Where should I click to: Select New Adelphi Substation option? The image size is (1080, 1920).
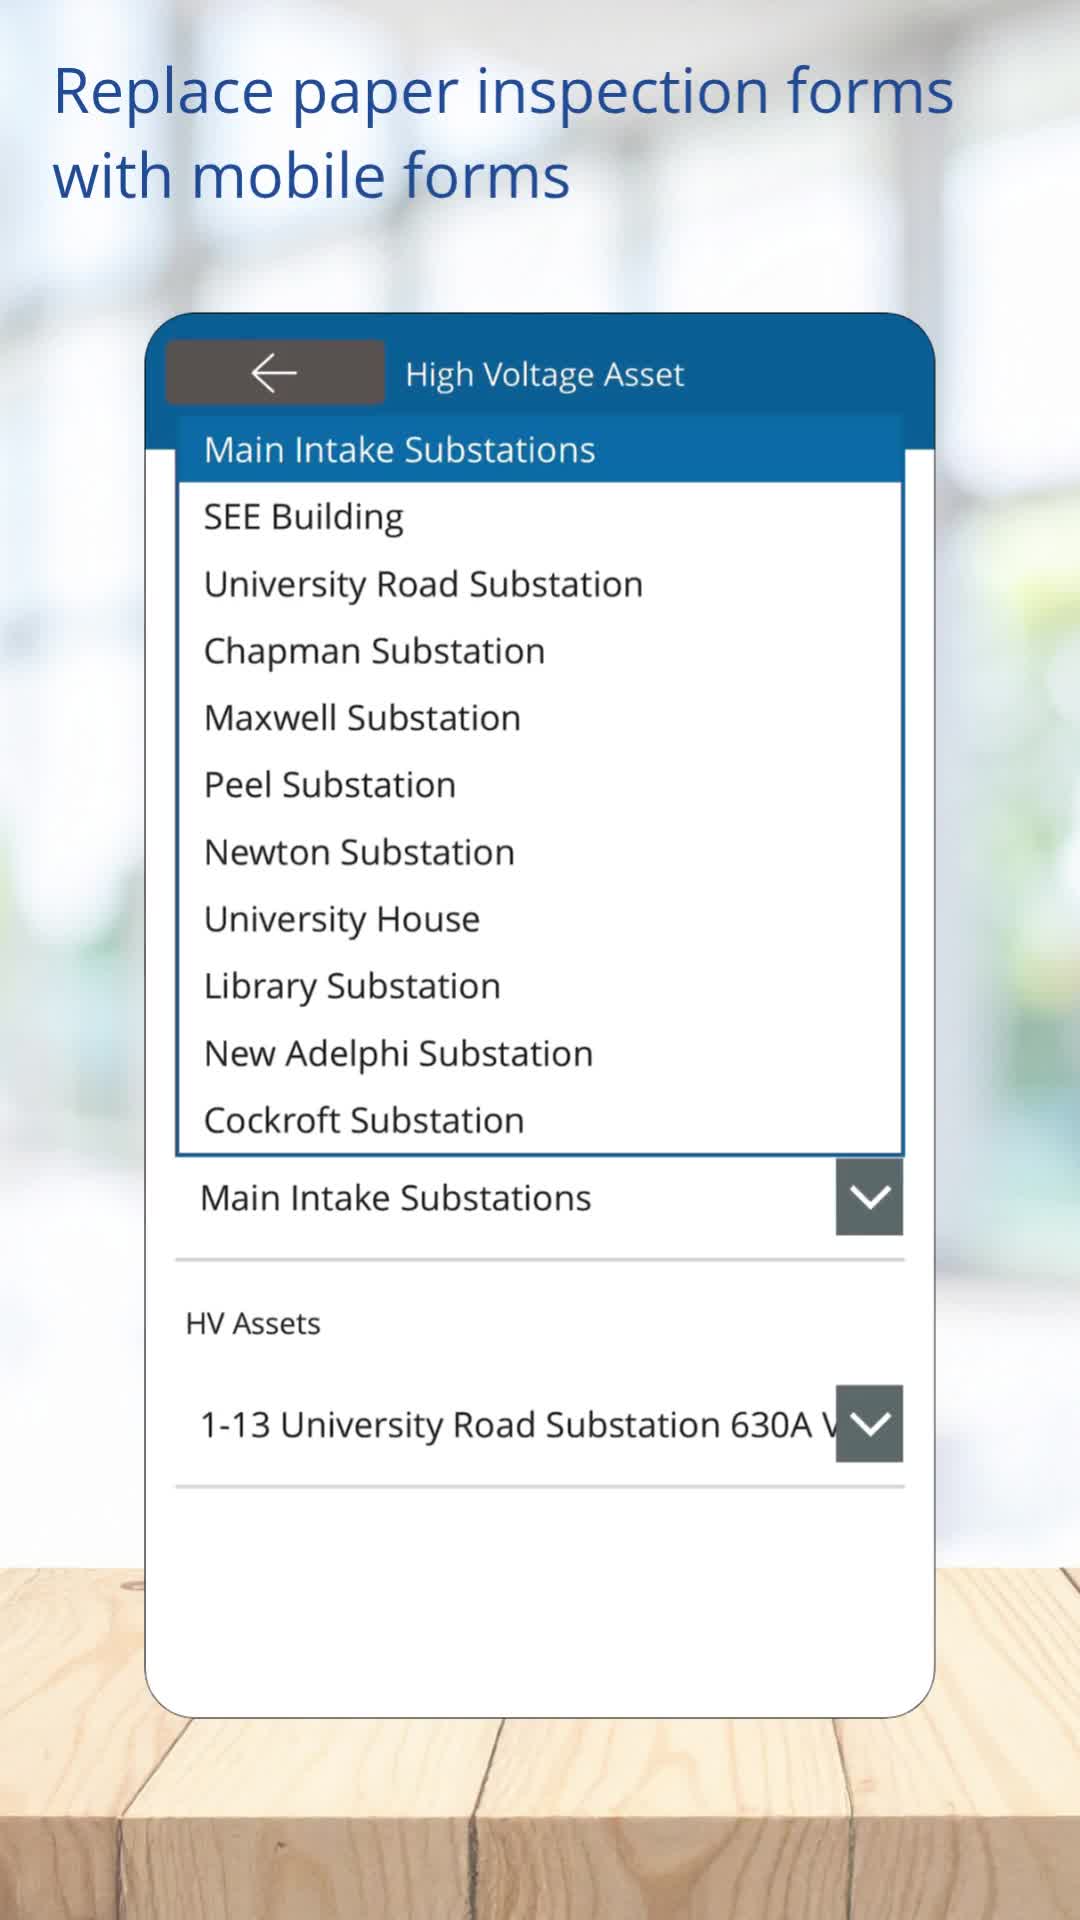point(398,1053)
